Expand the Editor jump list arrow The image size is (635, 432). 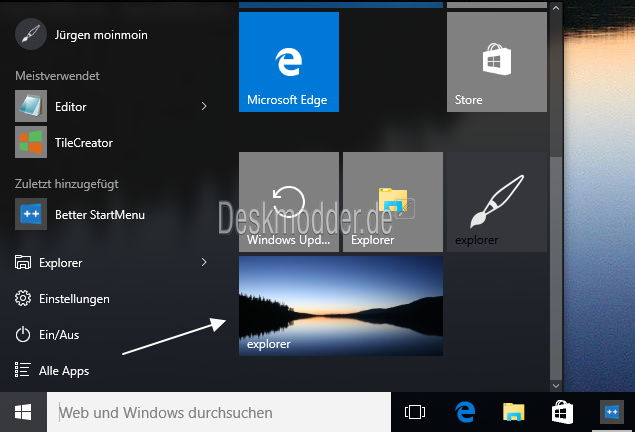[204, 106]
